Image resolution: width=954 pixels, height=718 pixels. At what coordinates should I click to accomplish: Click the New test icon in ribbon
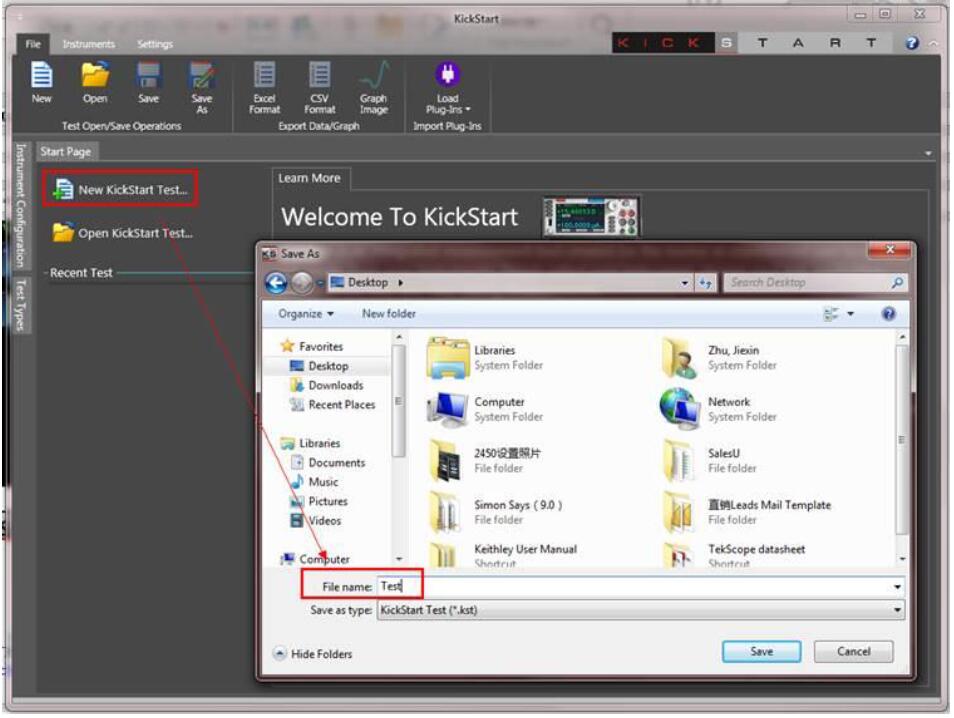click(x=41, y=77)
